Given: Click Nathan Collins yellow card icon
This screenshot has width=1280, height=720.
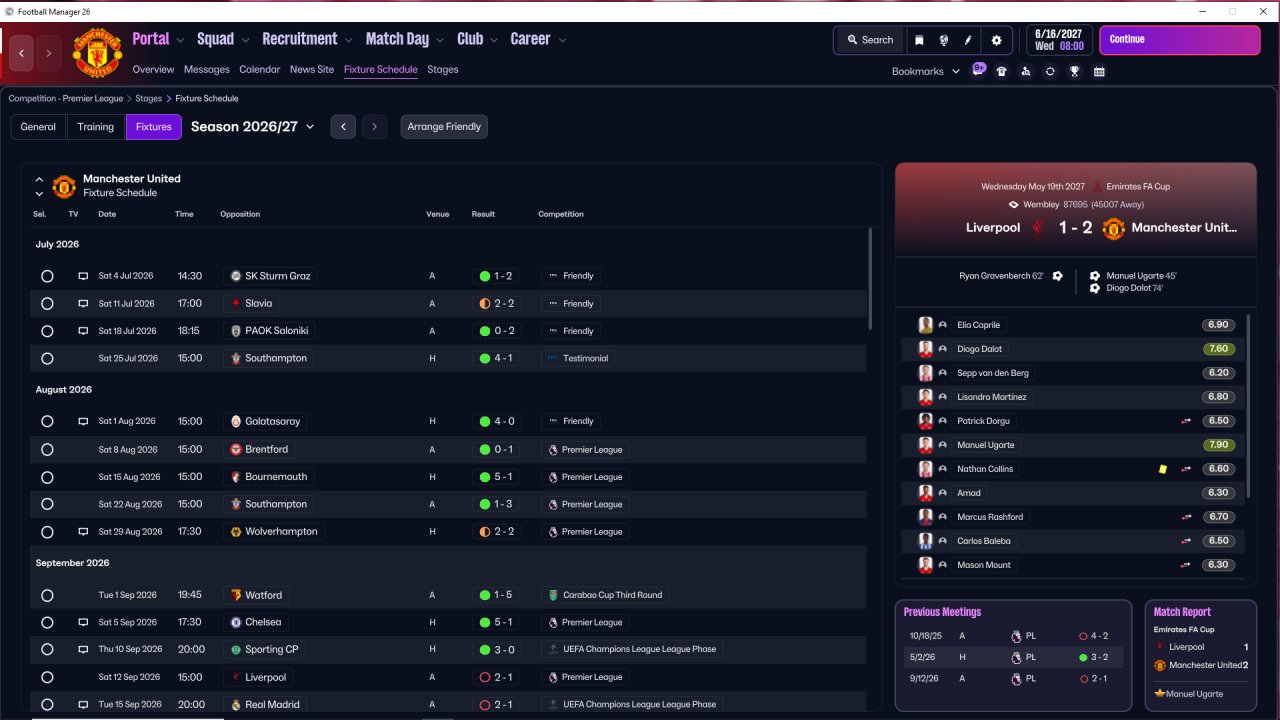Looking at the screenshot, I should click(x=1162, y=469).
